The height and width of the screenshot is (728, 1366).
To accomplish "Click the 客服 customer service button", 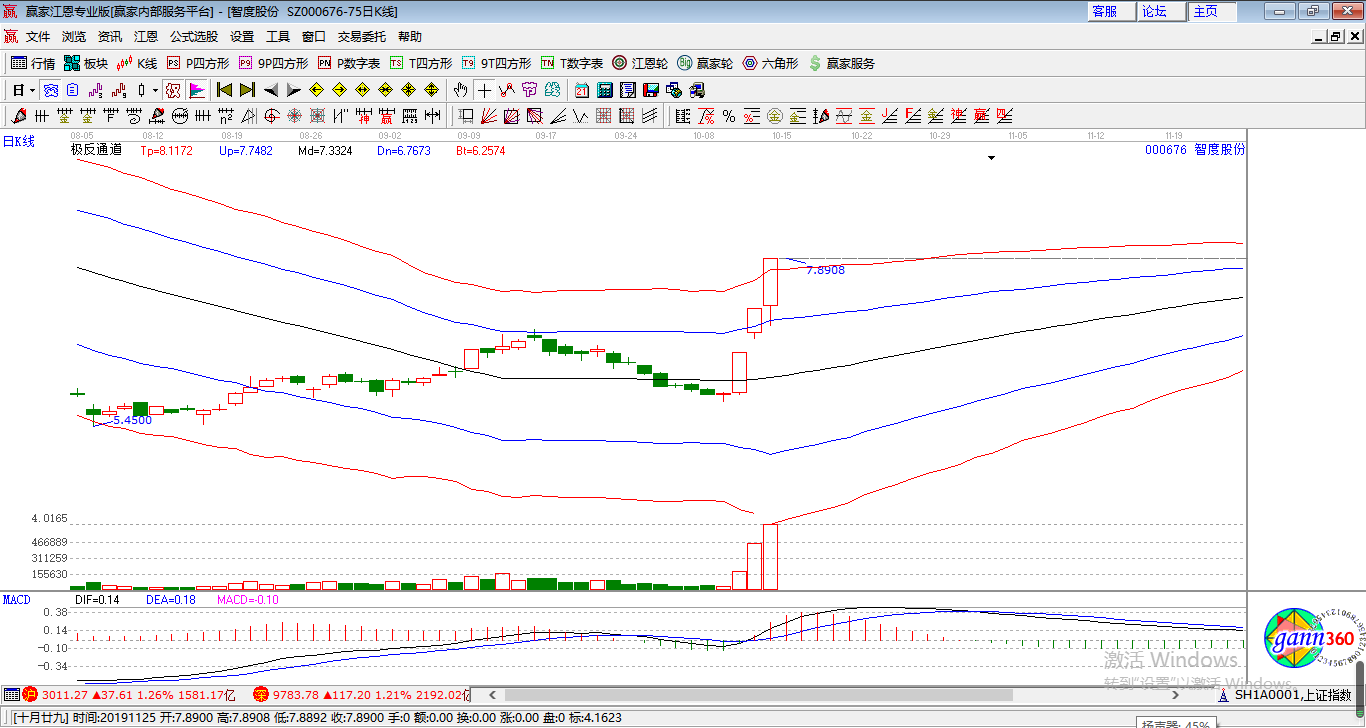I will (x=1112, y=11).
